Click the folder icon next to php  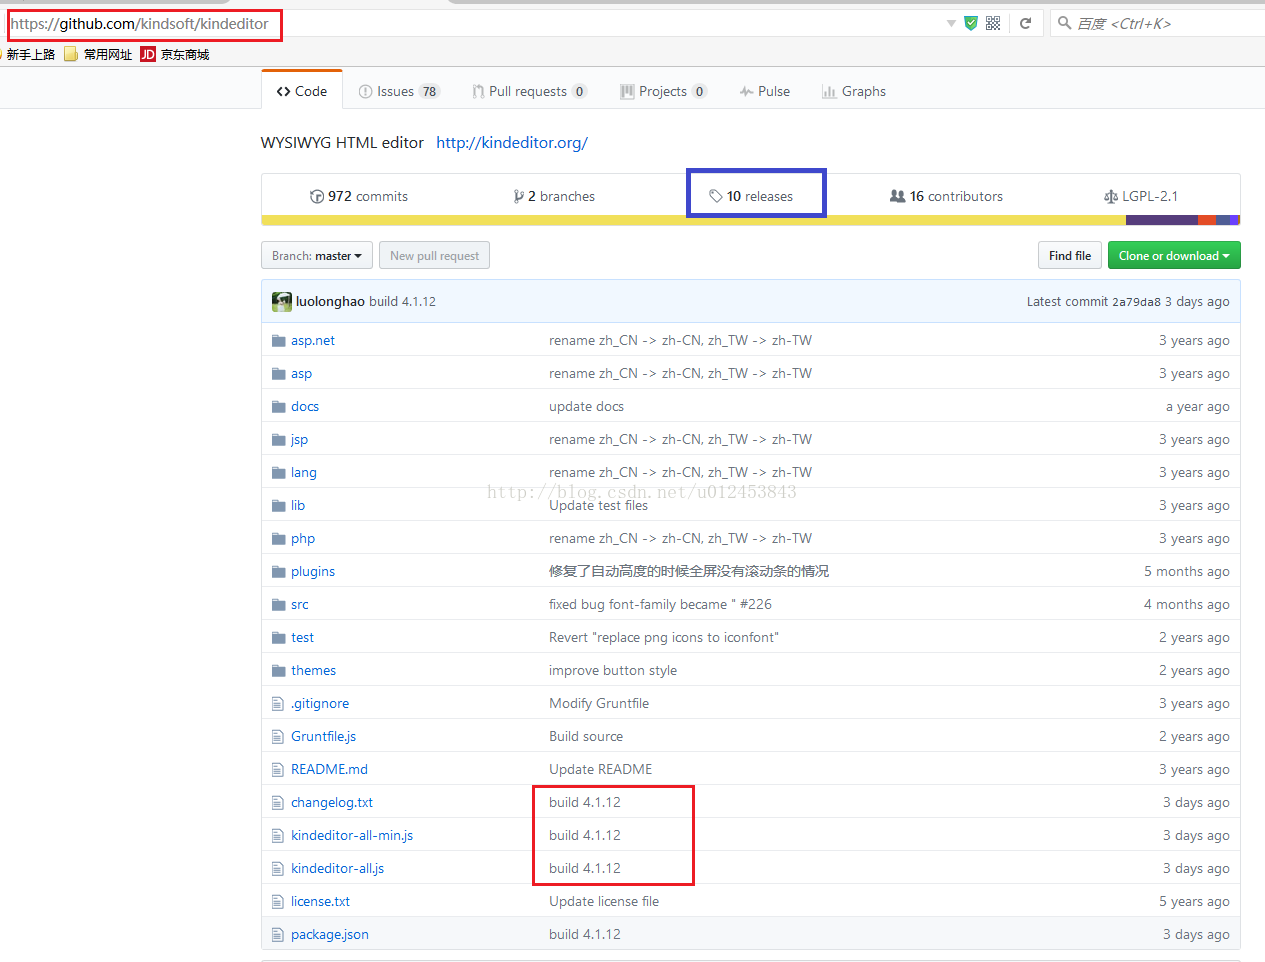[279, 539]
